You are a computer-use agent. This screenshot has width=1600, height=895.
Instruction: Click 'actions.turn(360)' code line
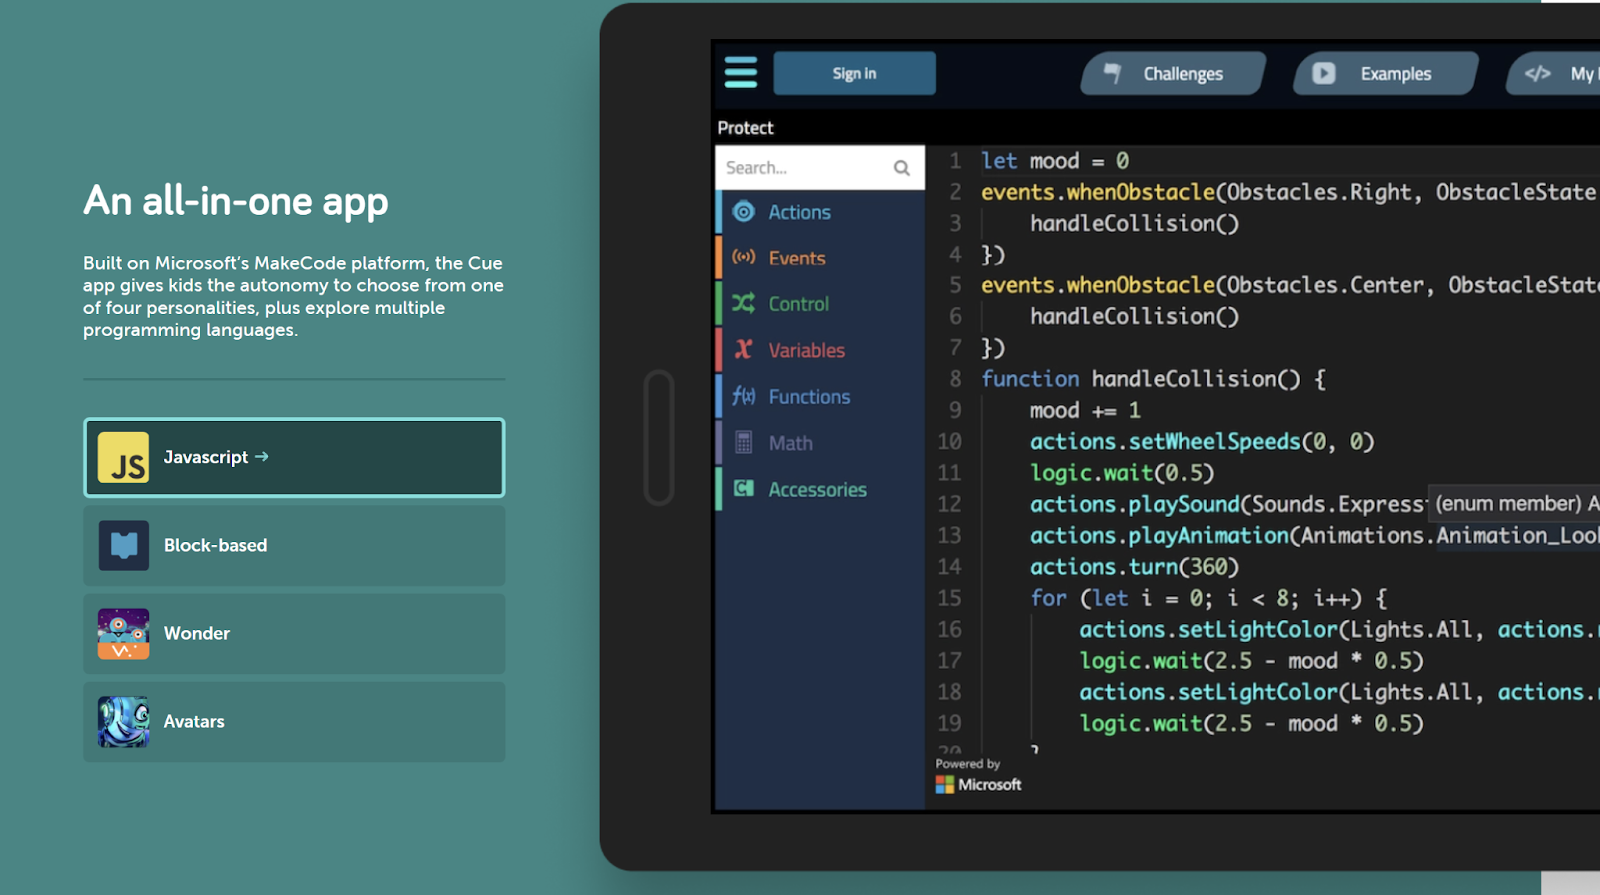[1134, 567]
